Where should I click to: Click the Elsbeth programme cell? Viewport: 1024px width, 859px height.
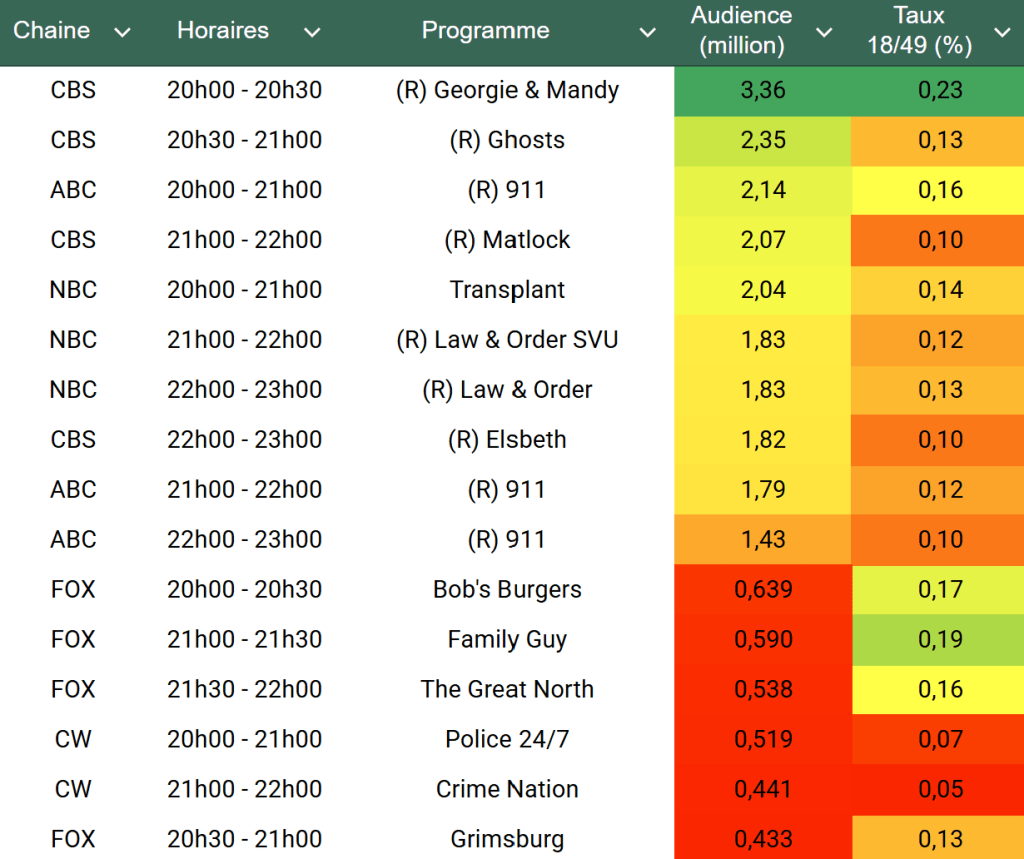pos(507,440)
